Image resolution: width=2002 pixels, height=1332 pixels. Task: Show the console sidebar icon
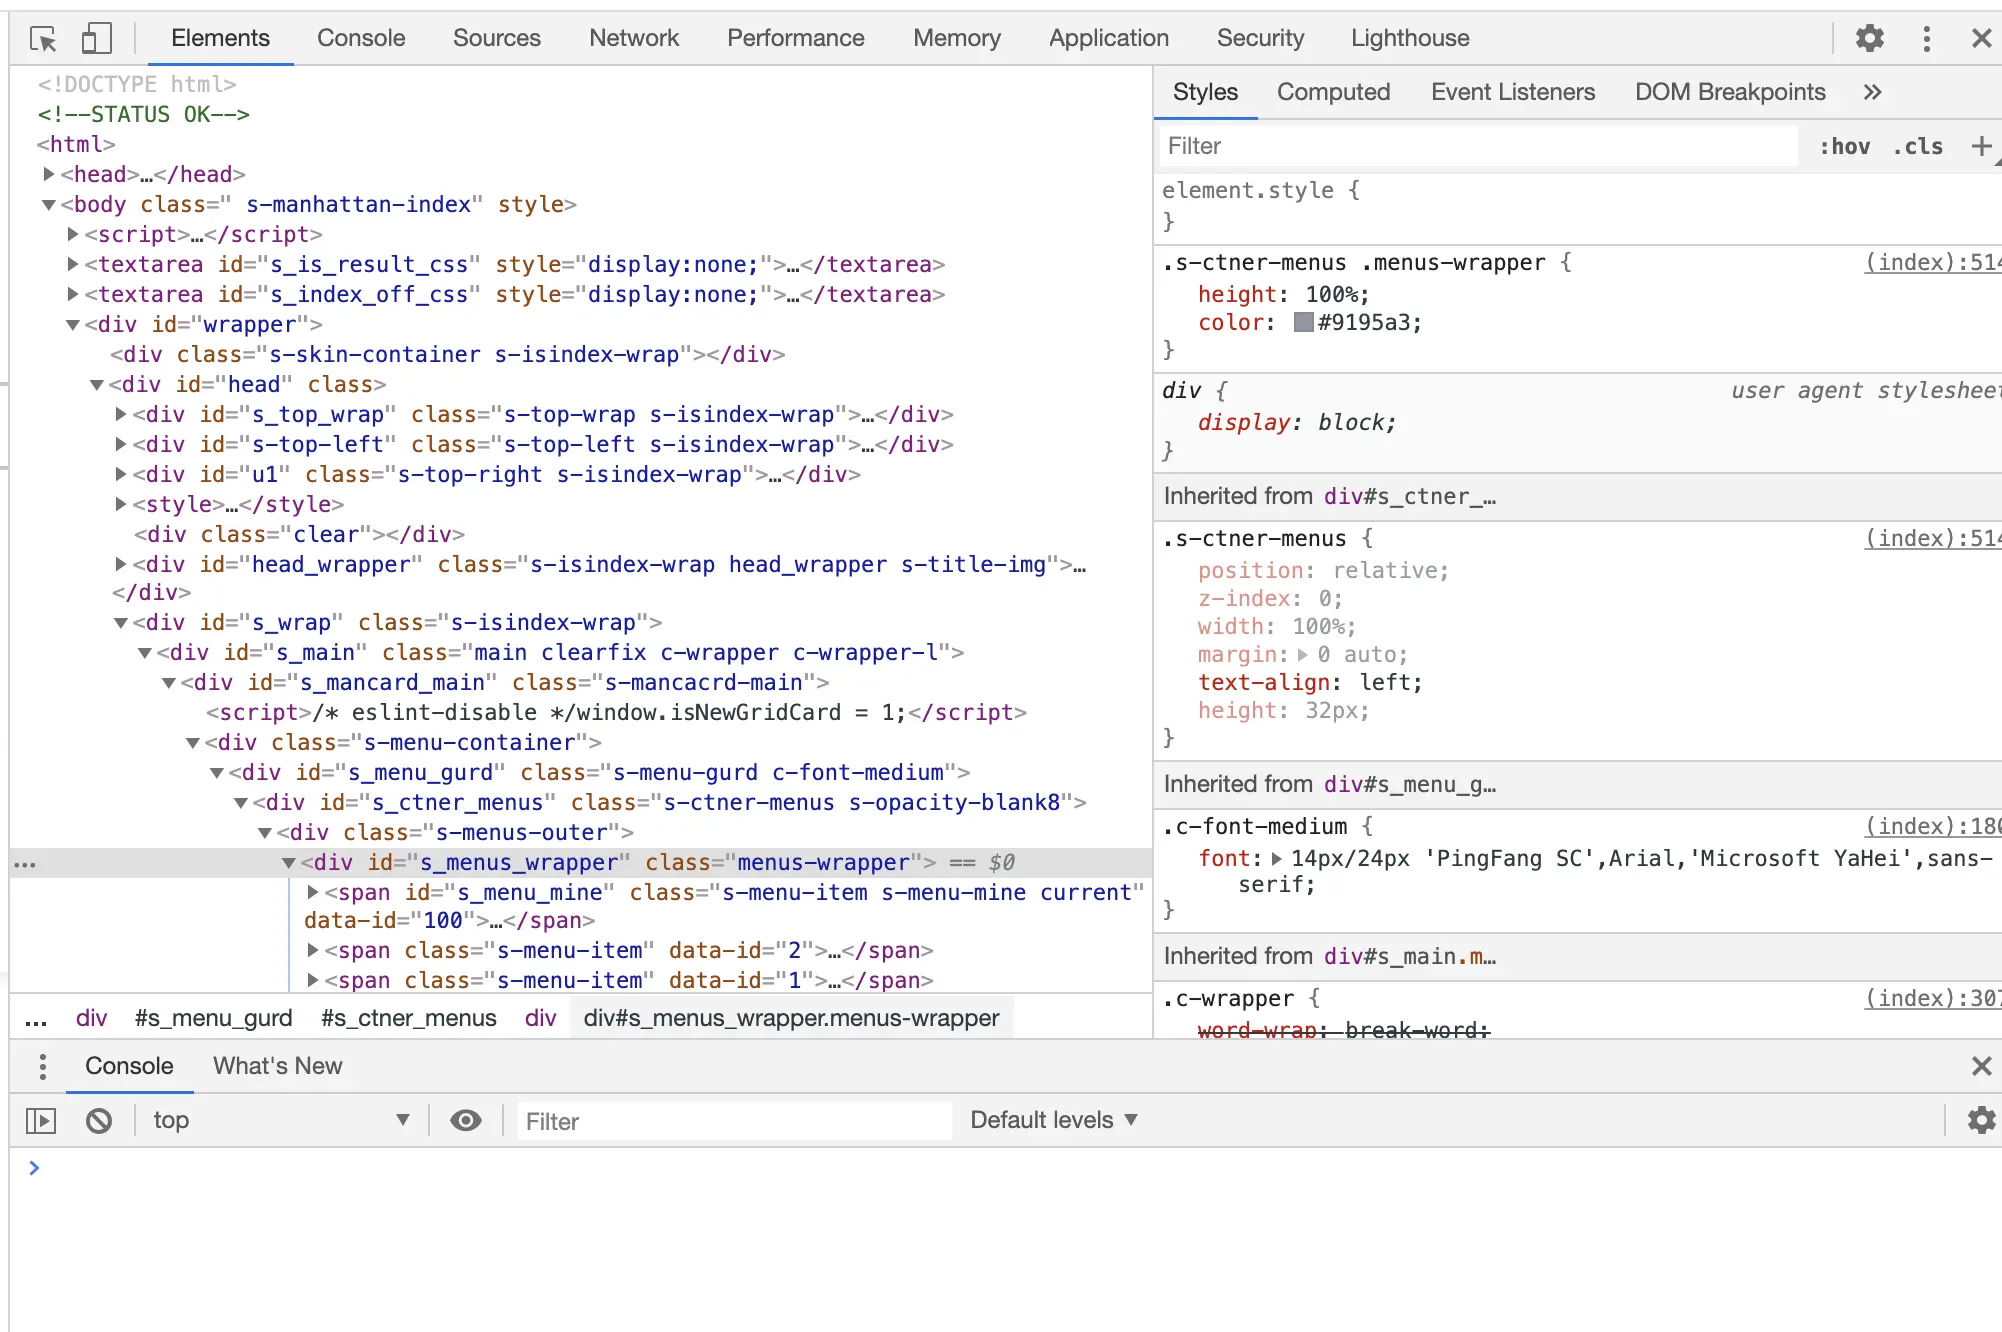tap(41, 1121)
